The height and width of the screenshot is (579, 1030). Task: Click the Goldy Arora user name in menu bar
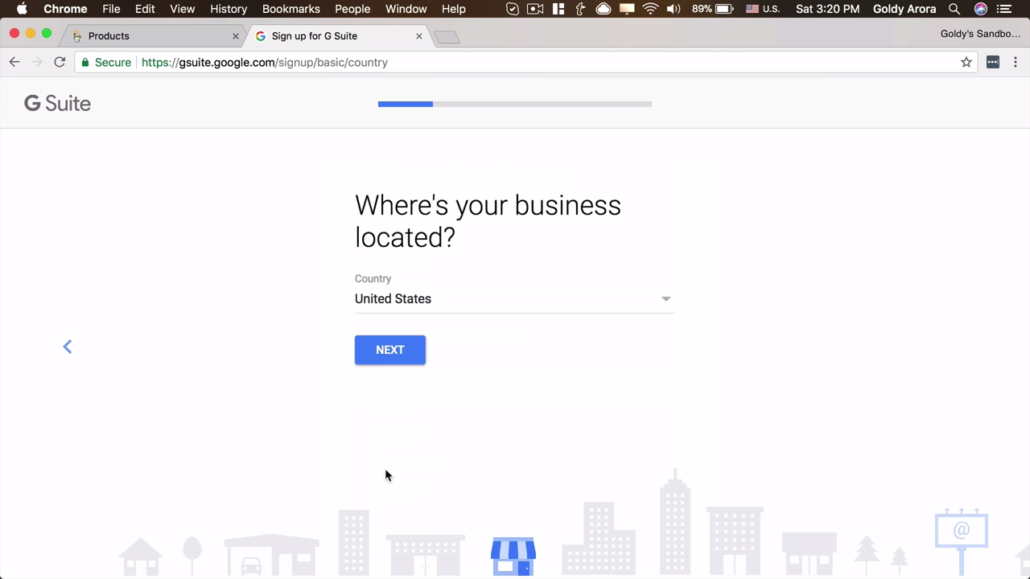point(904,9)
